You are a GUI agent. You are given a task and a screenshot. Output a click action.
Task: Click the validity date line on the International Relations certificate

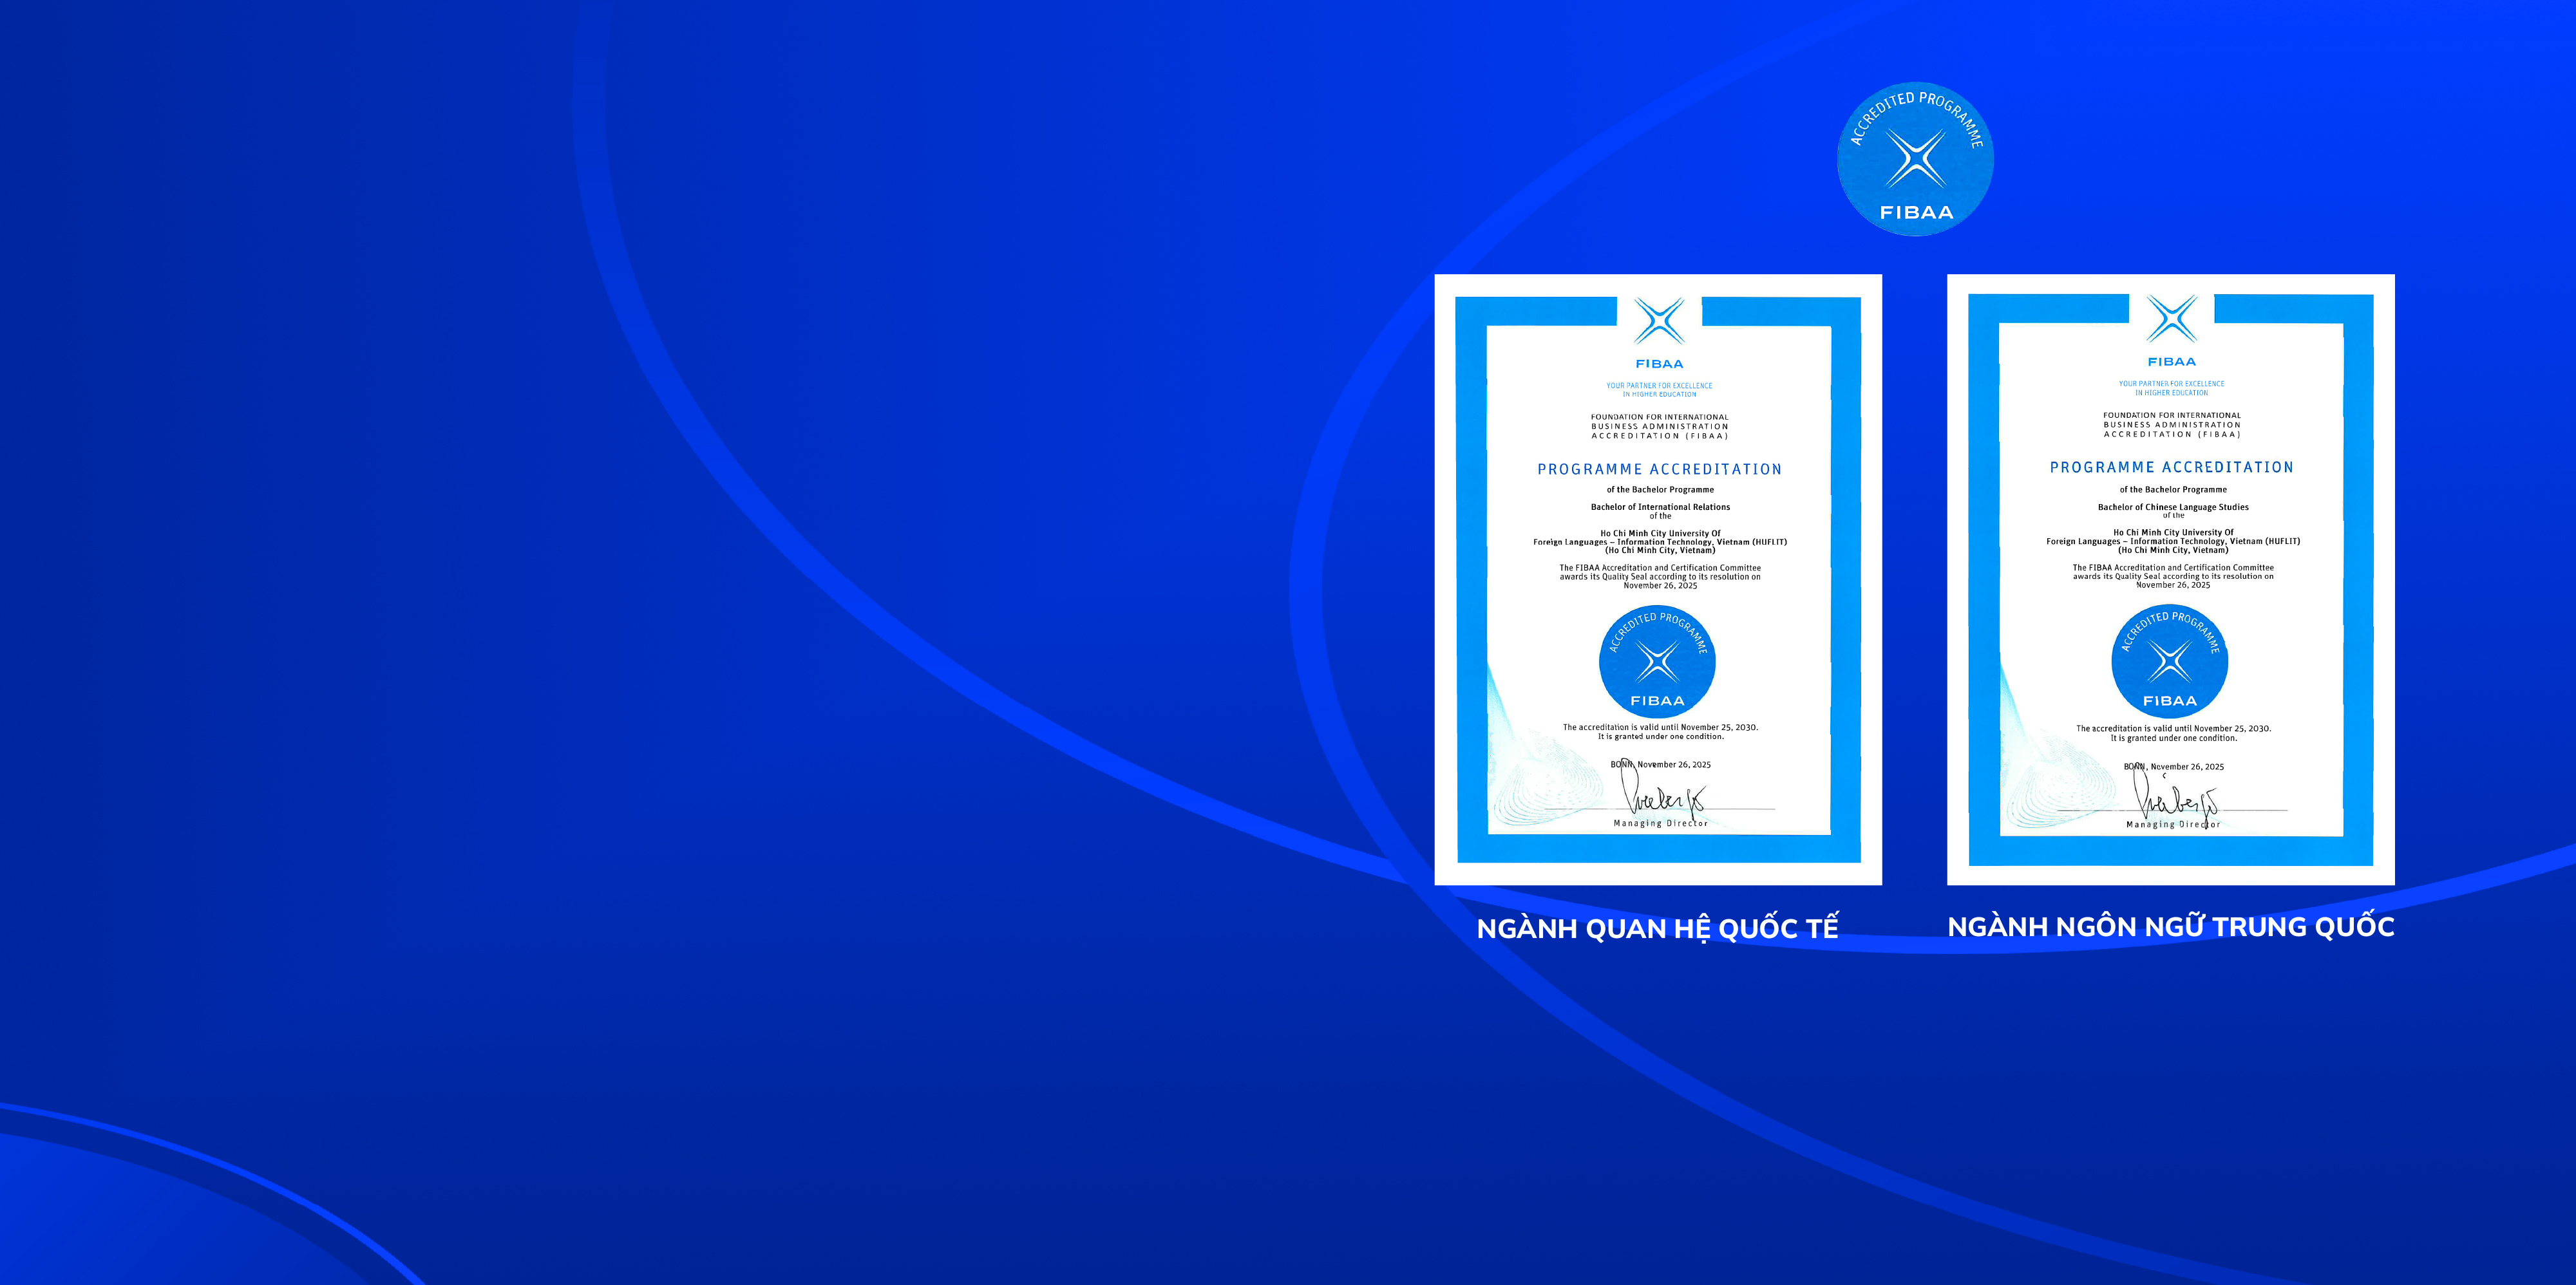click(1660, 727)
